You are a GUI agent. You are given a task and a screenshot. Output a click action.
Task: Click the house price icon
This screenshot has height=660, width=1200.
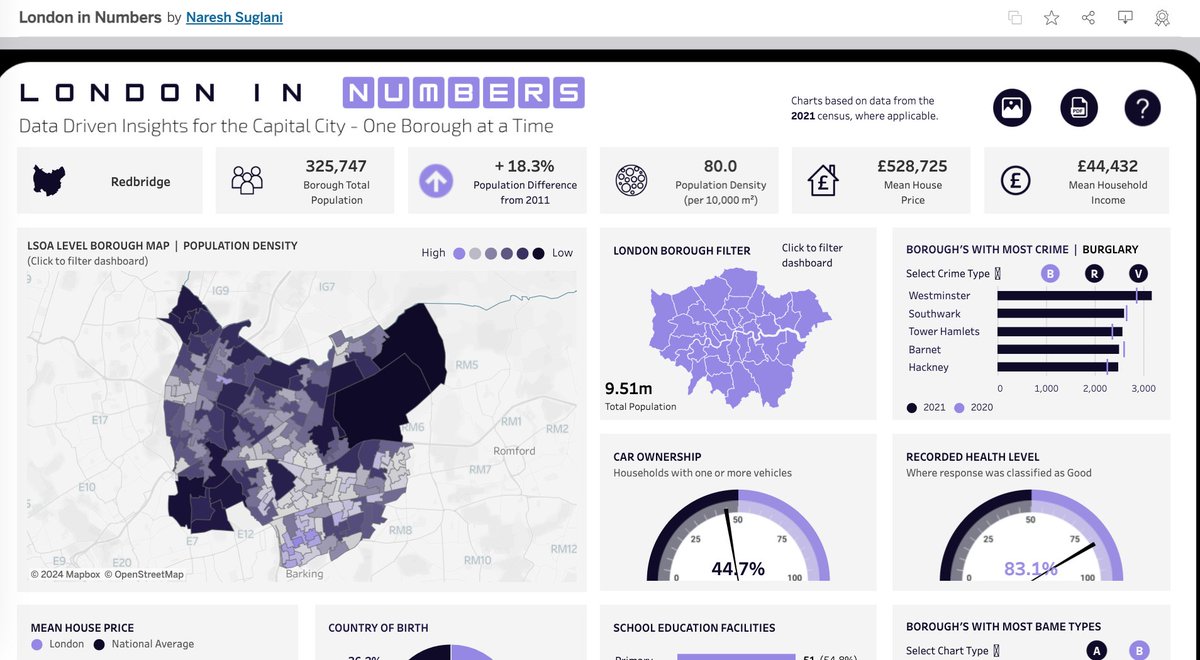point(822,181)
